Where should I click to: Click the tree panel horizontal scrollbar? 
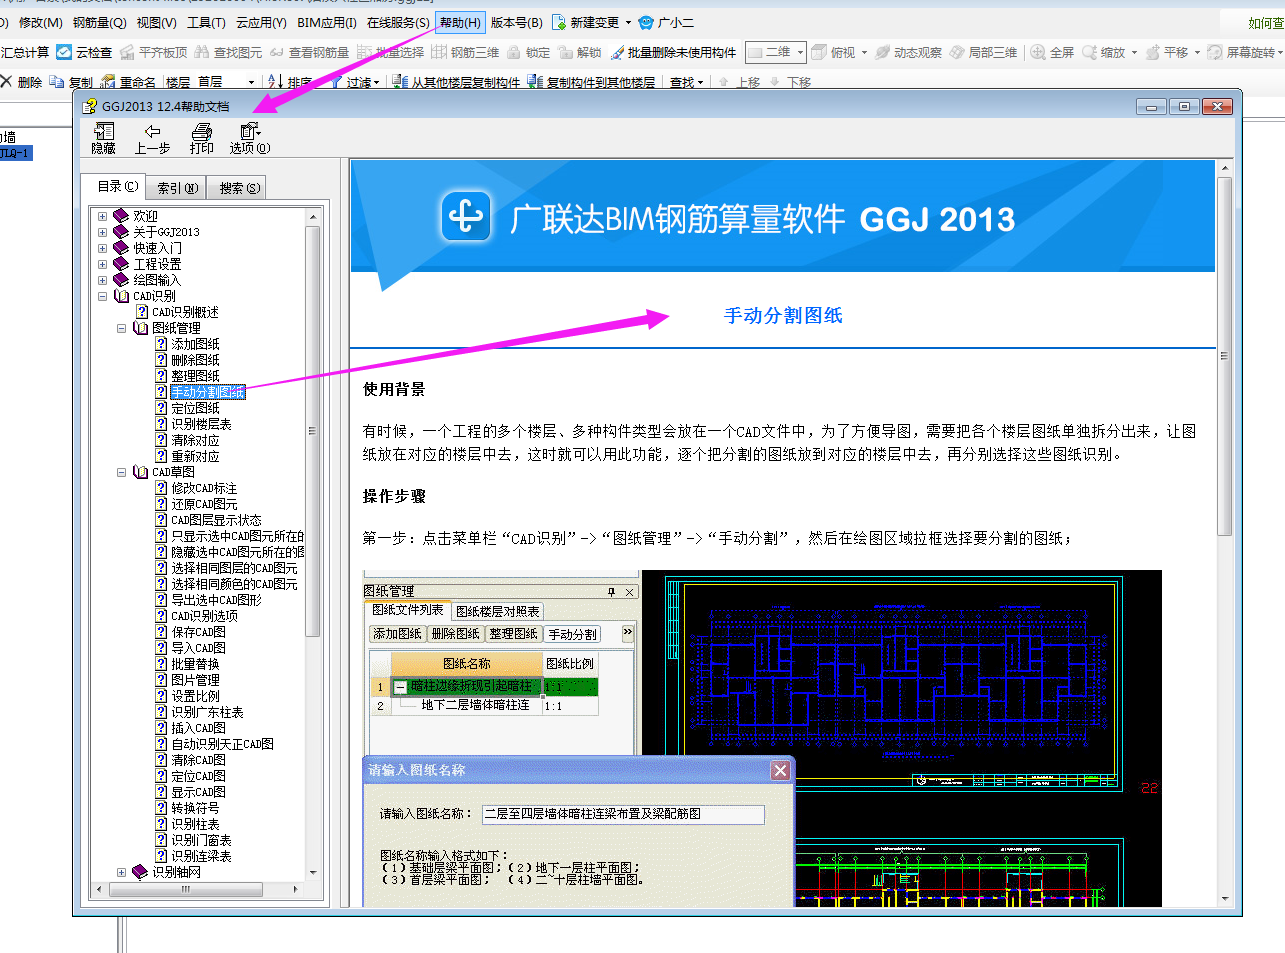[x=185, y=888]
